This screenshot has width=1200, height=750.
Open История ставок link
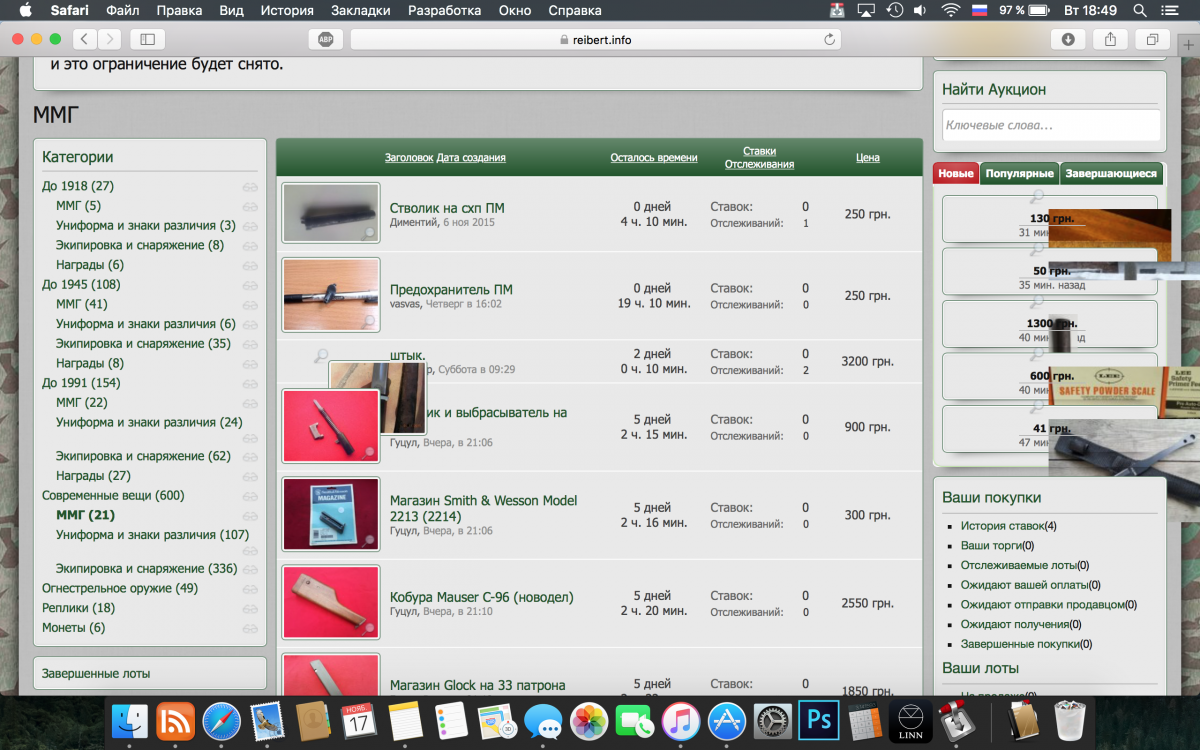tap(1002, 525)
